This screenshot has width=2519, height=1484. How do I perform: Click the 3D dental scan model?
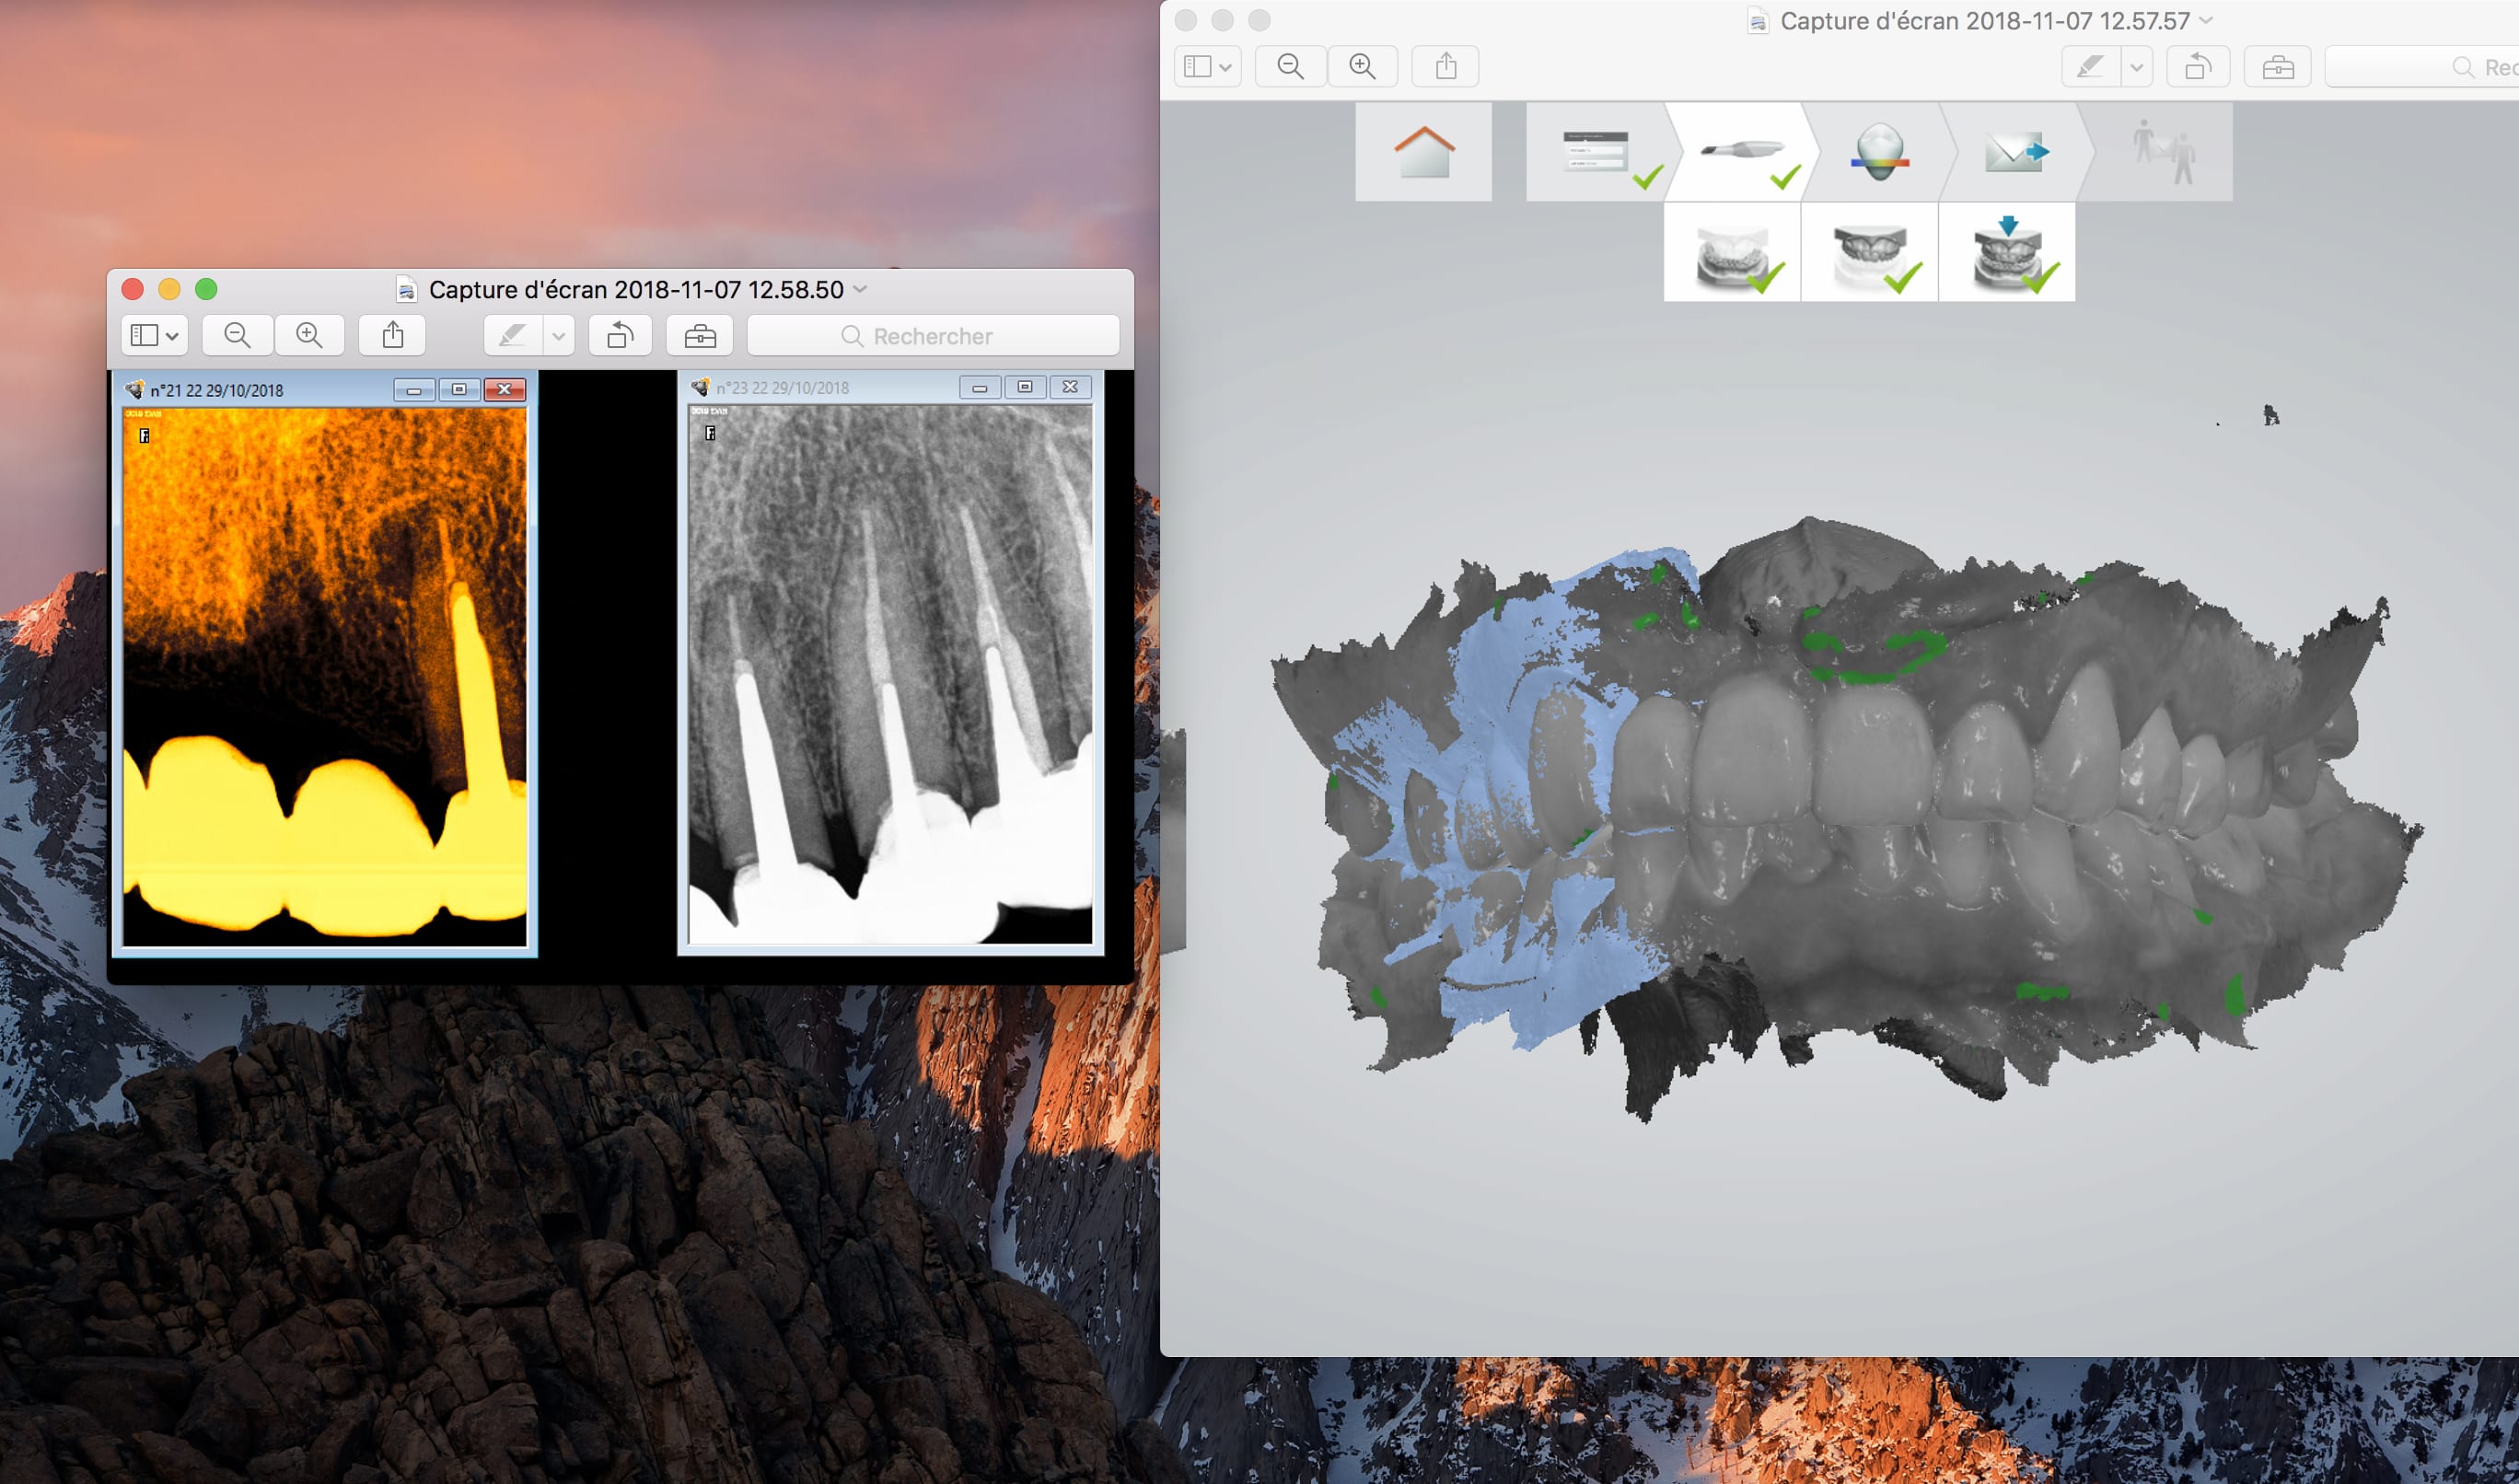click(x=1847, y=820)
